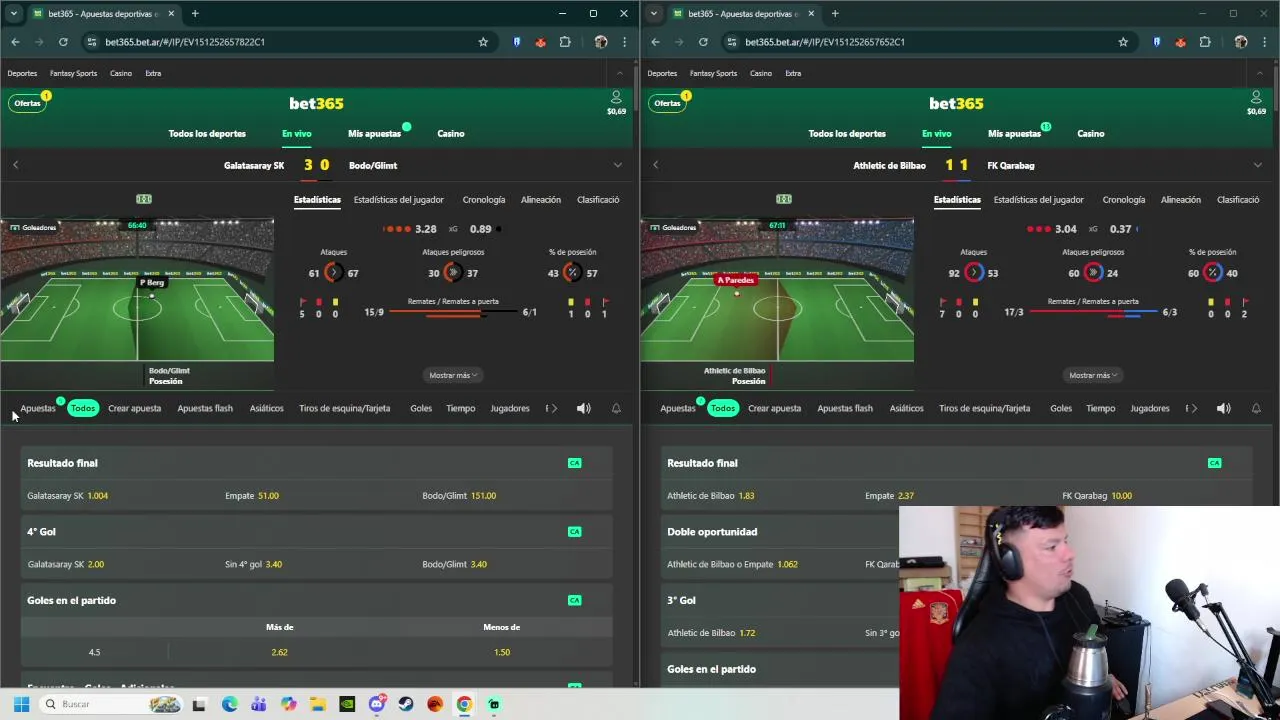Open Chrome menu in right window
Screen dimensions: 1280x720
[x=1264, y=42]
